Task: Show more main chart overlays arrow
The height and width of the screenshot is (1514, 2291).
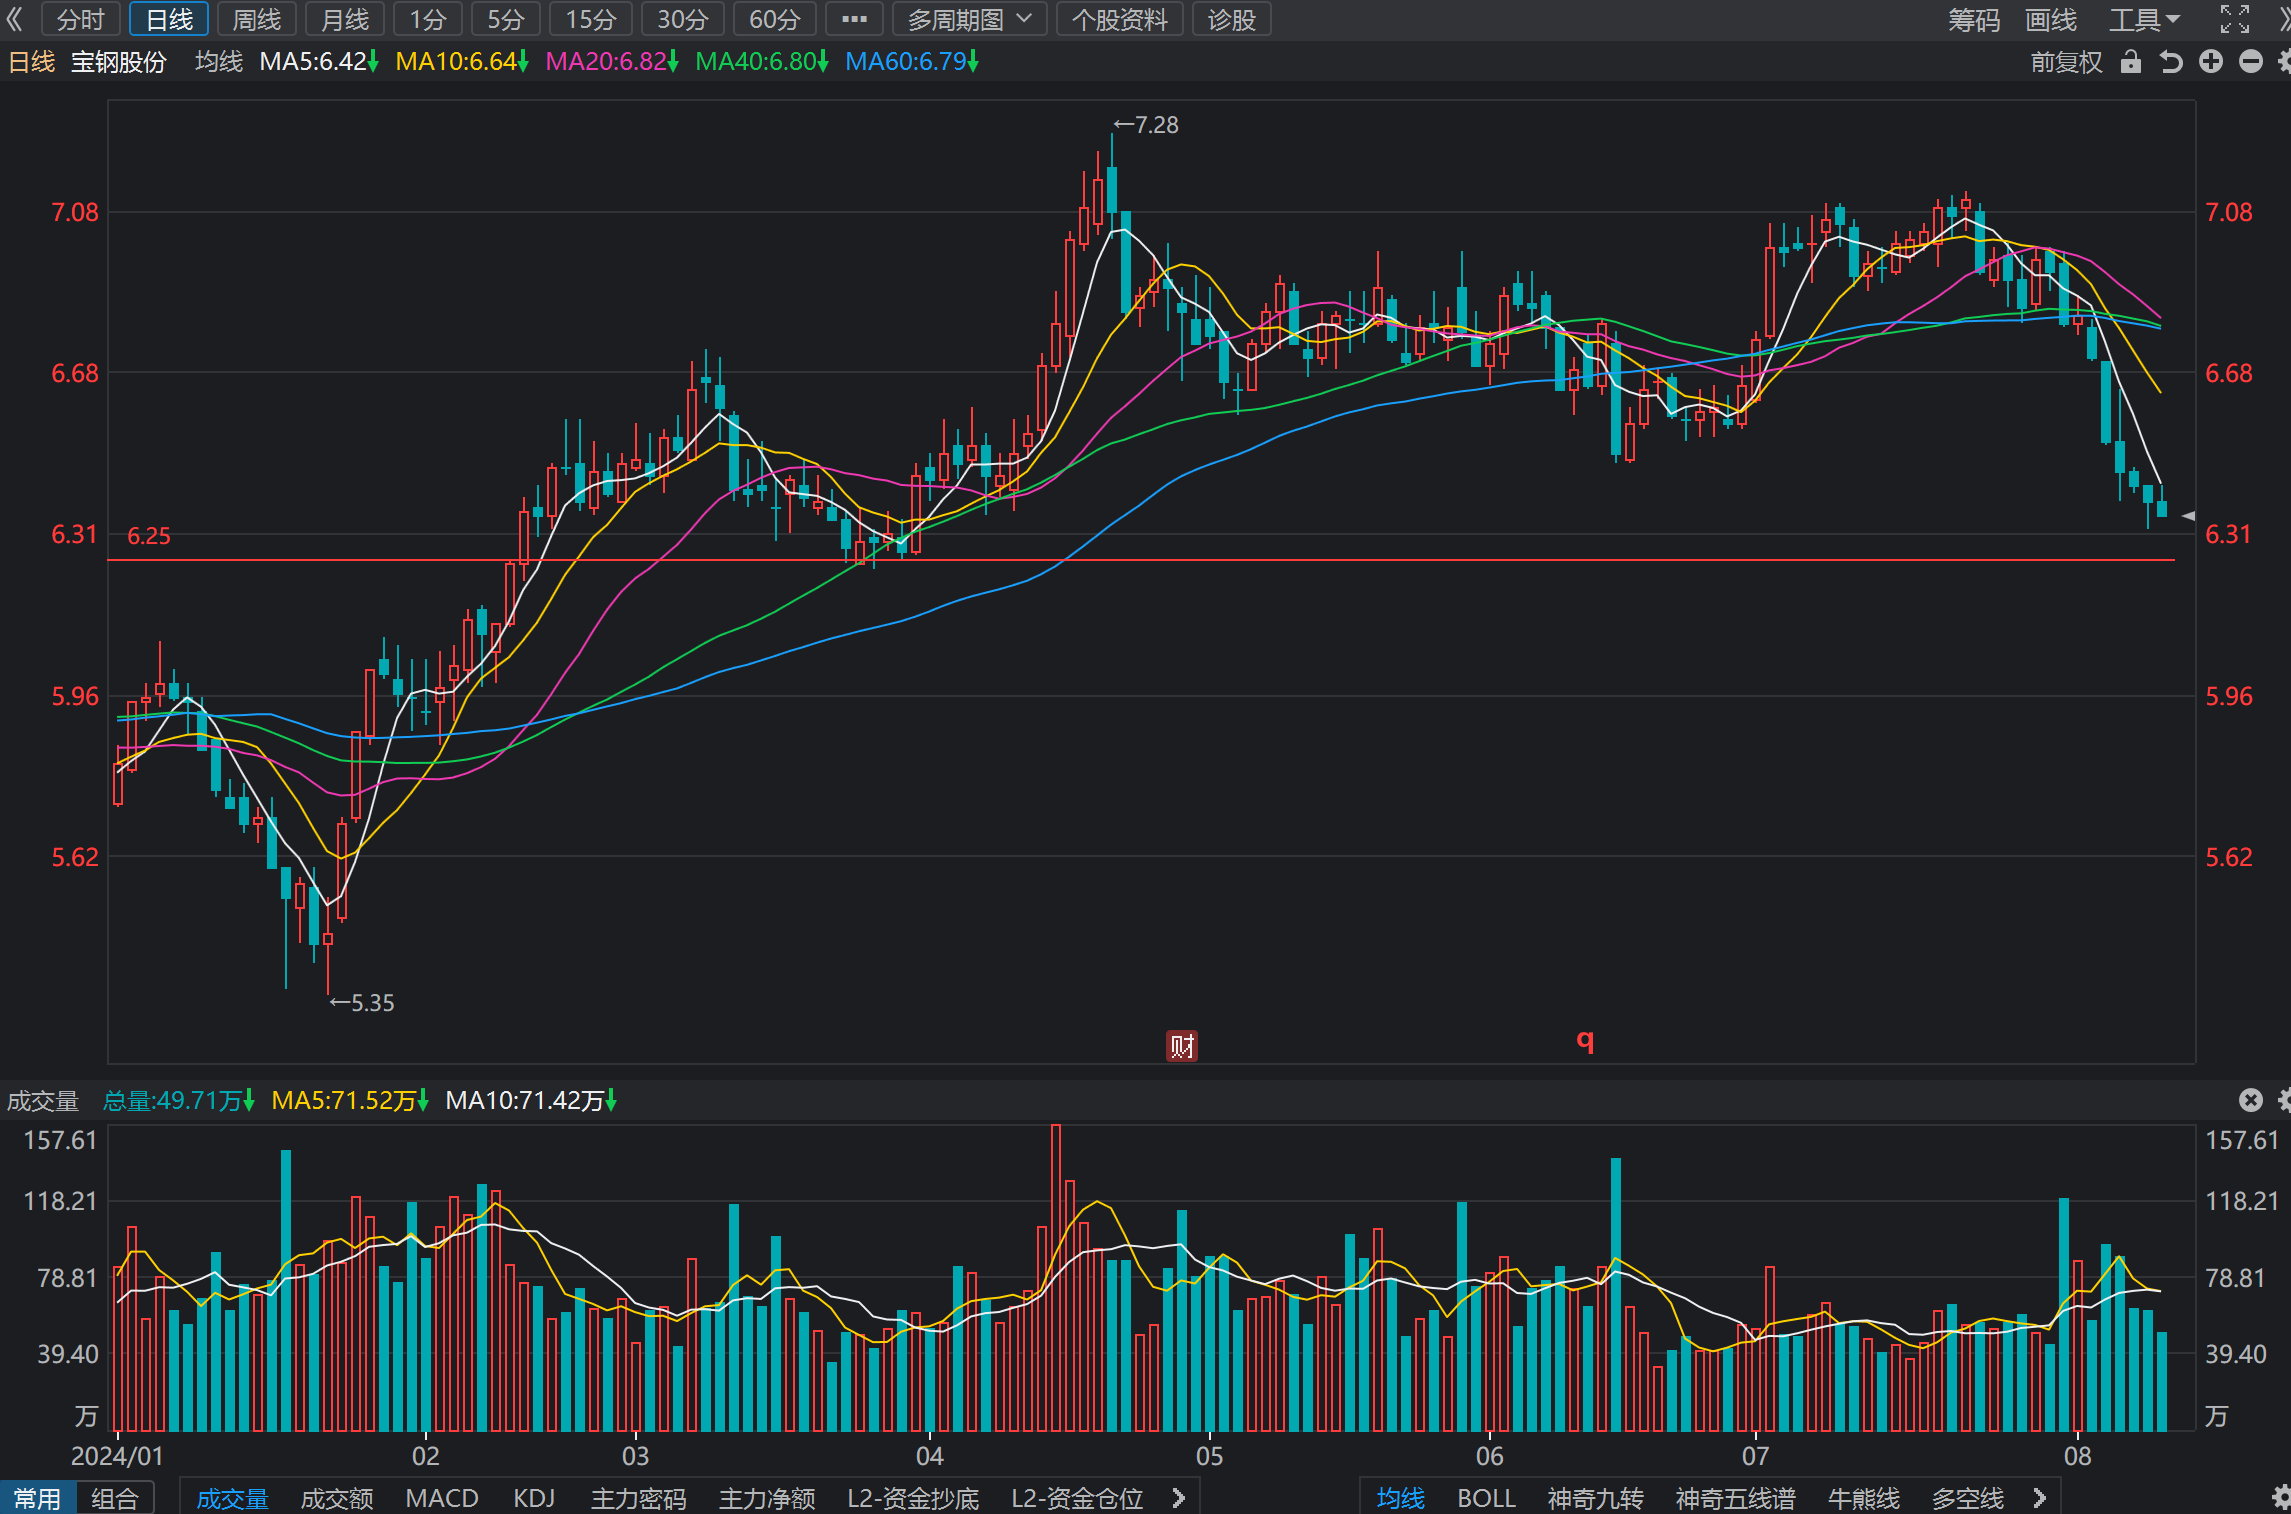Action: pyautogui.click(x=2040, y=1498)
